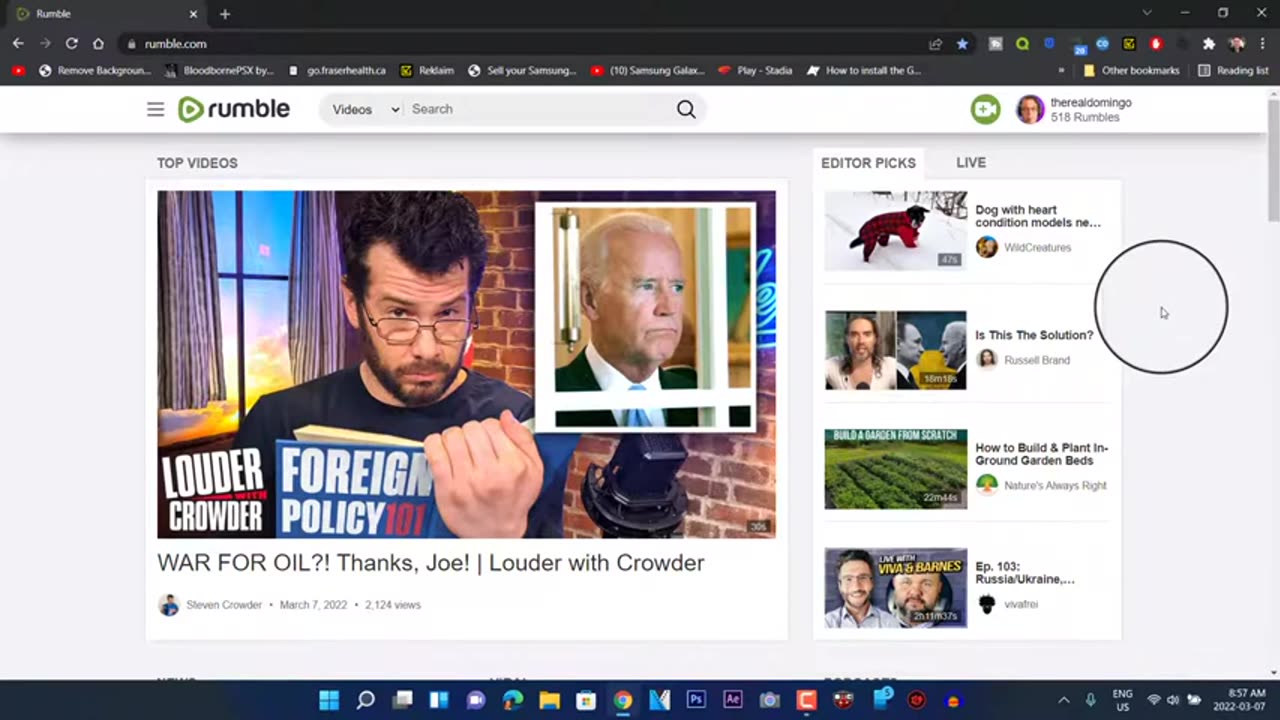Go to browser home page
1280x720 pixels.
click(98, 44)
